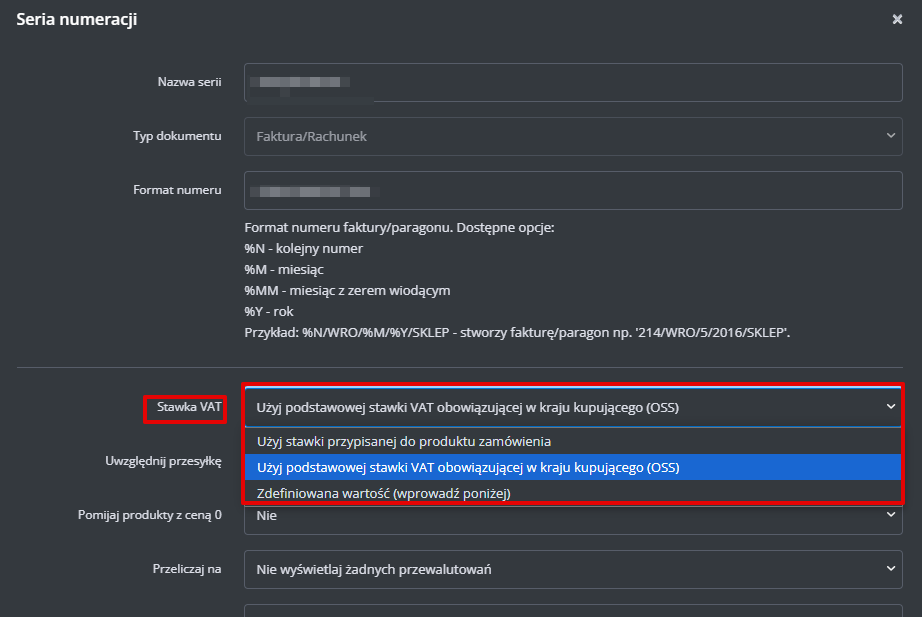Click the partially visible field below Przeliczaj na
The width and height of the screenshot is (922, 617).
[572, 609]
